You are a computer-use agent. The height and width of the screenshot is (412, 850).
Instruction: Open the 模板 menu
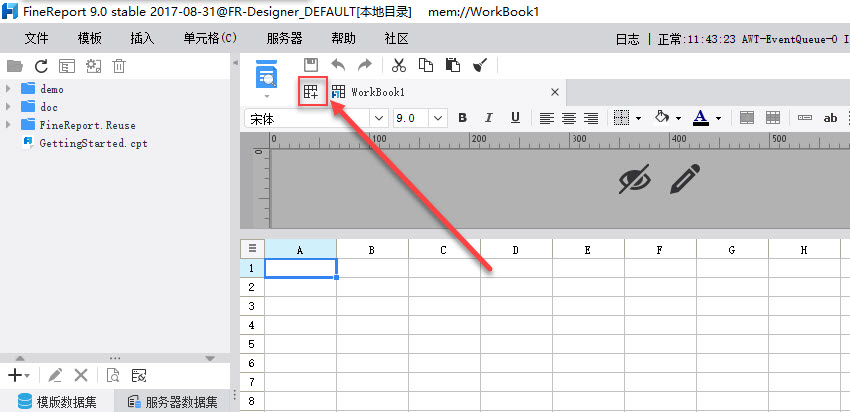(89, 38)
